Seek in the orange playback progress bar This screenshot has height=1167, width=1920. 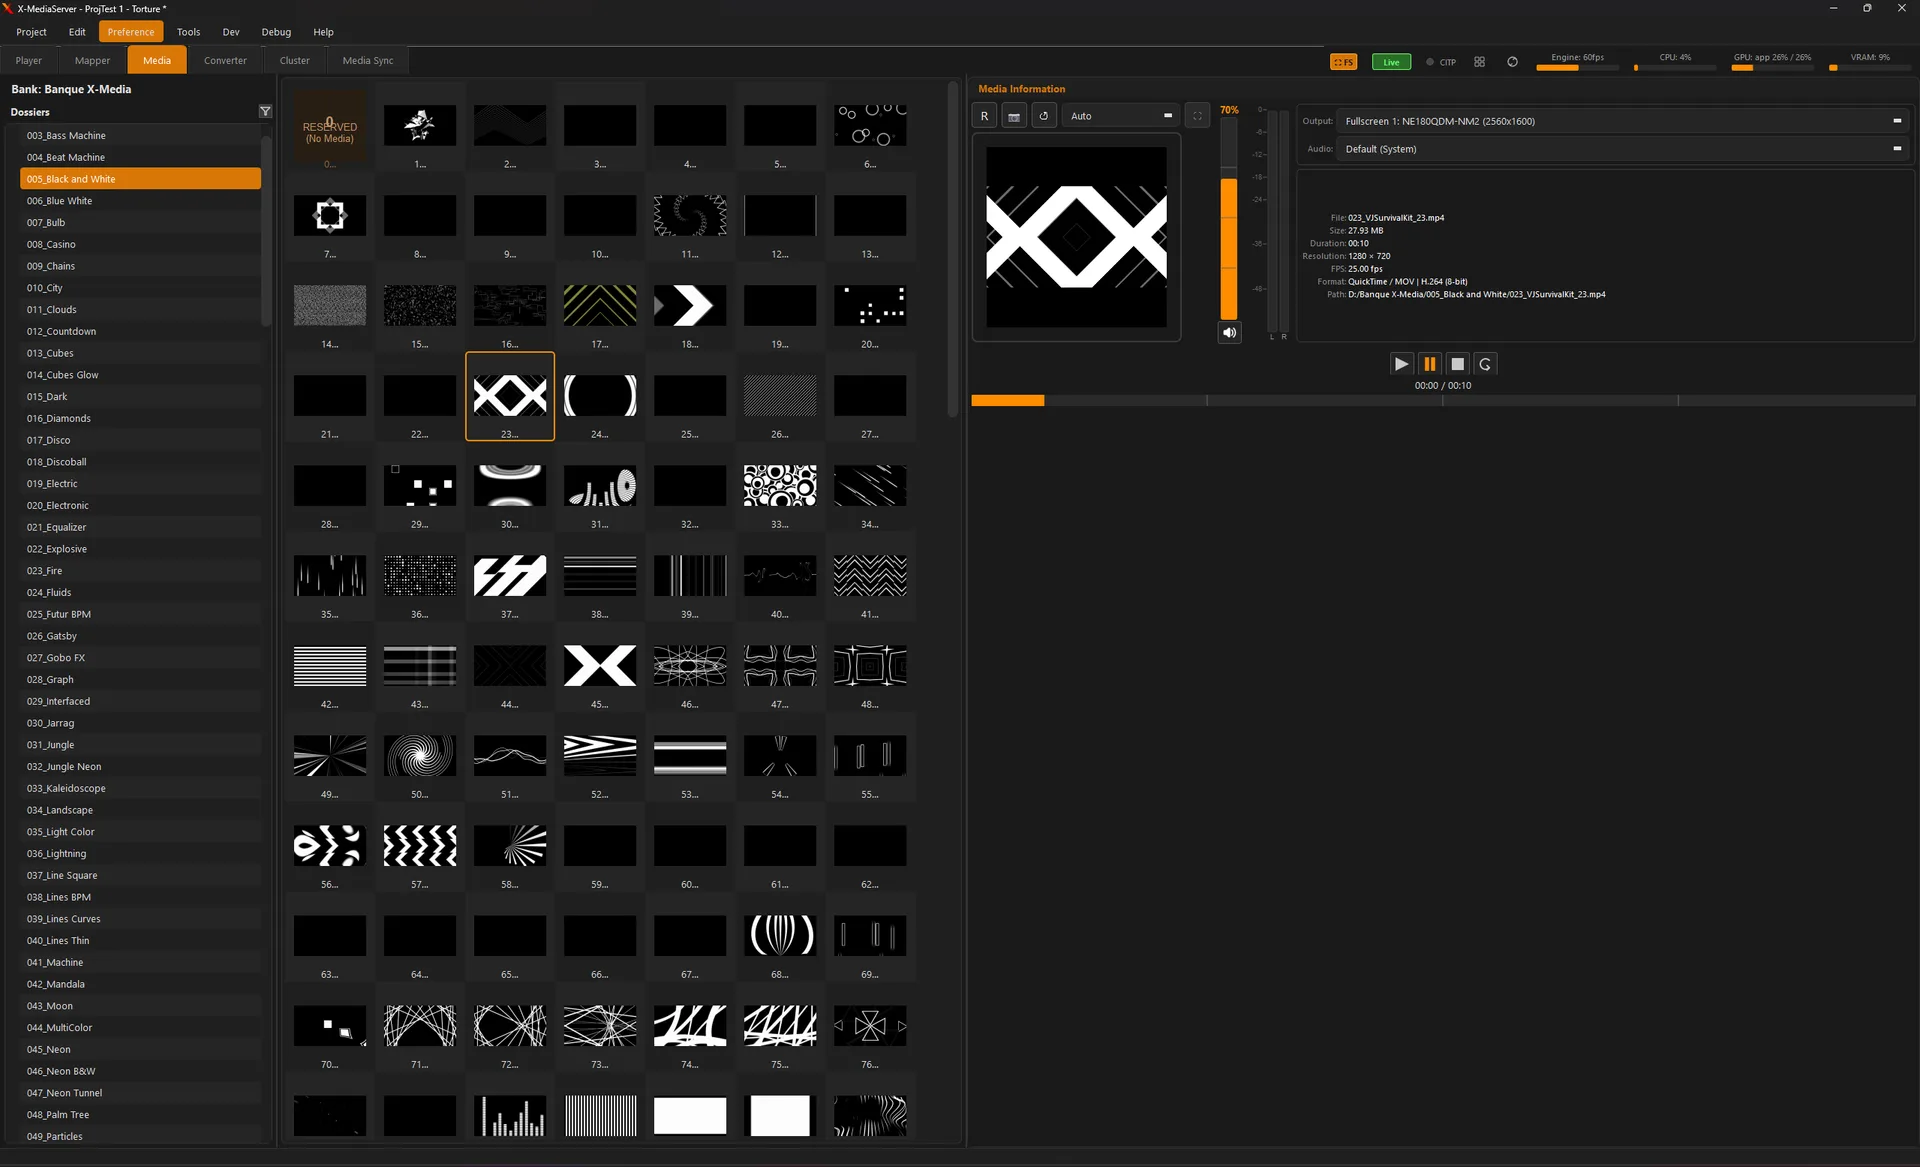click(1443, 401)
